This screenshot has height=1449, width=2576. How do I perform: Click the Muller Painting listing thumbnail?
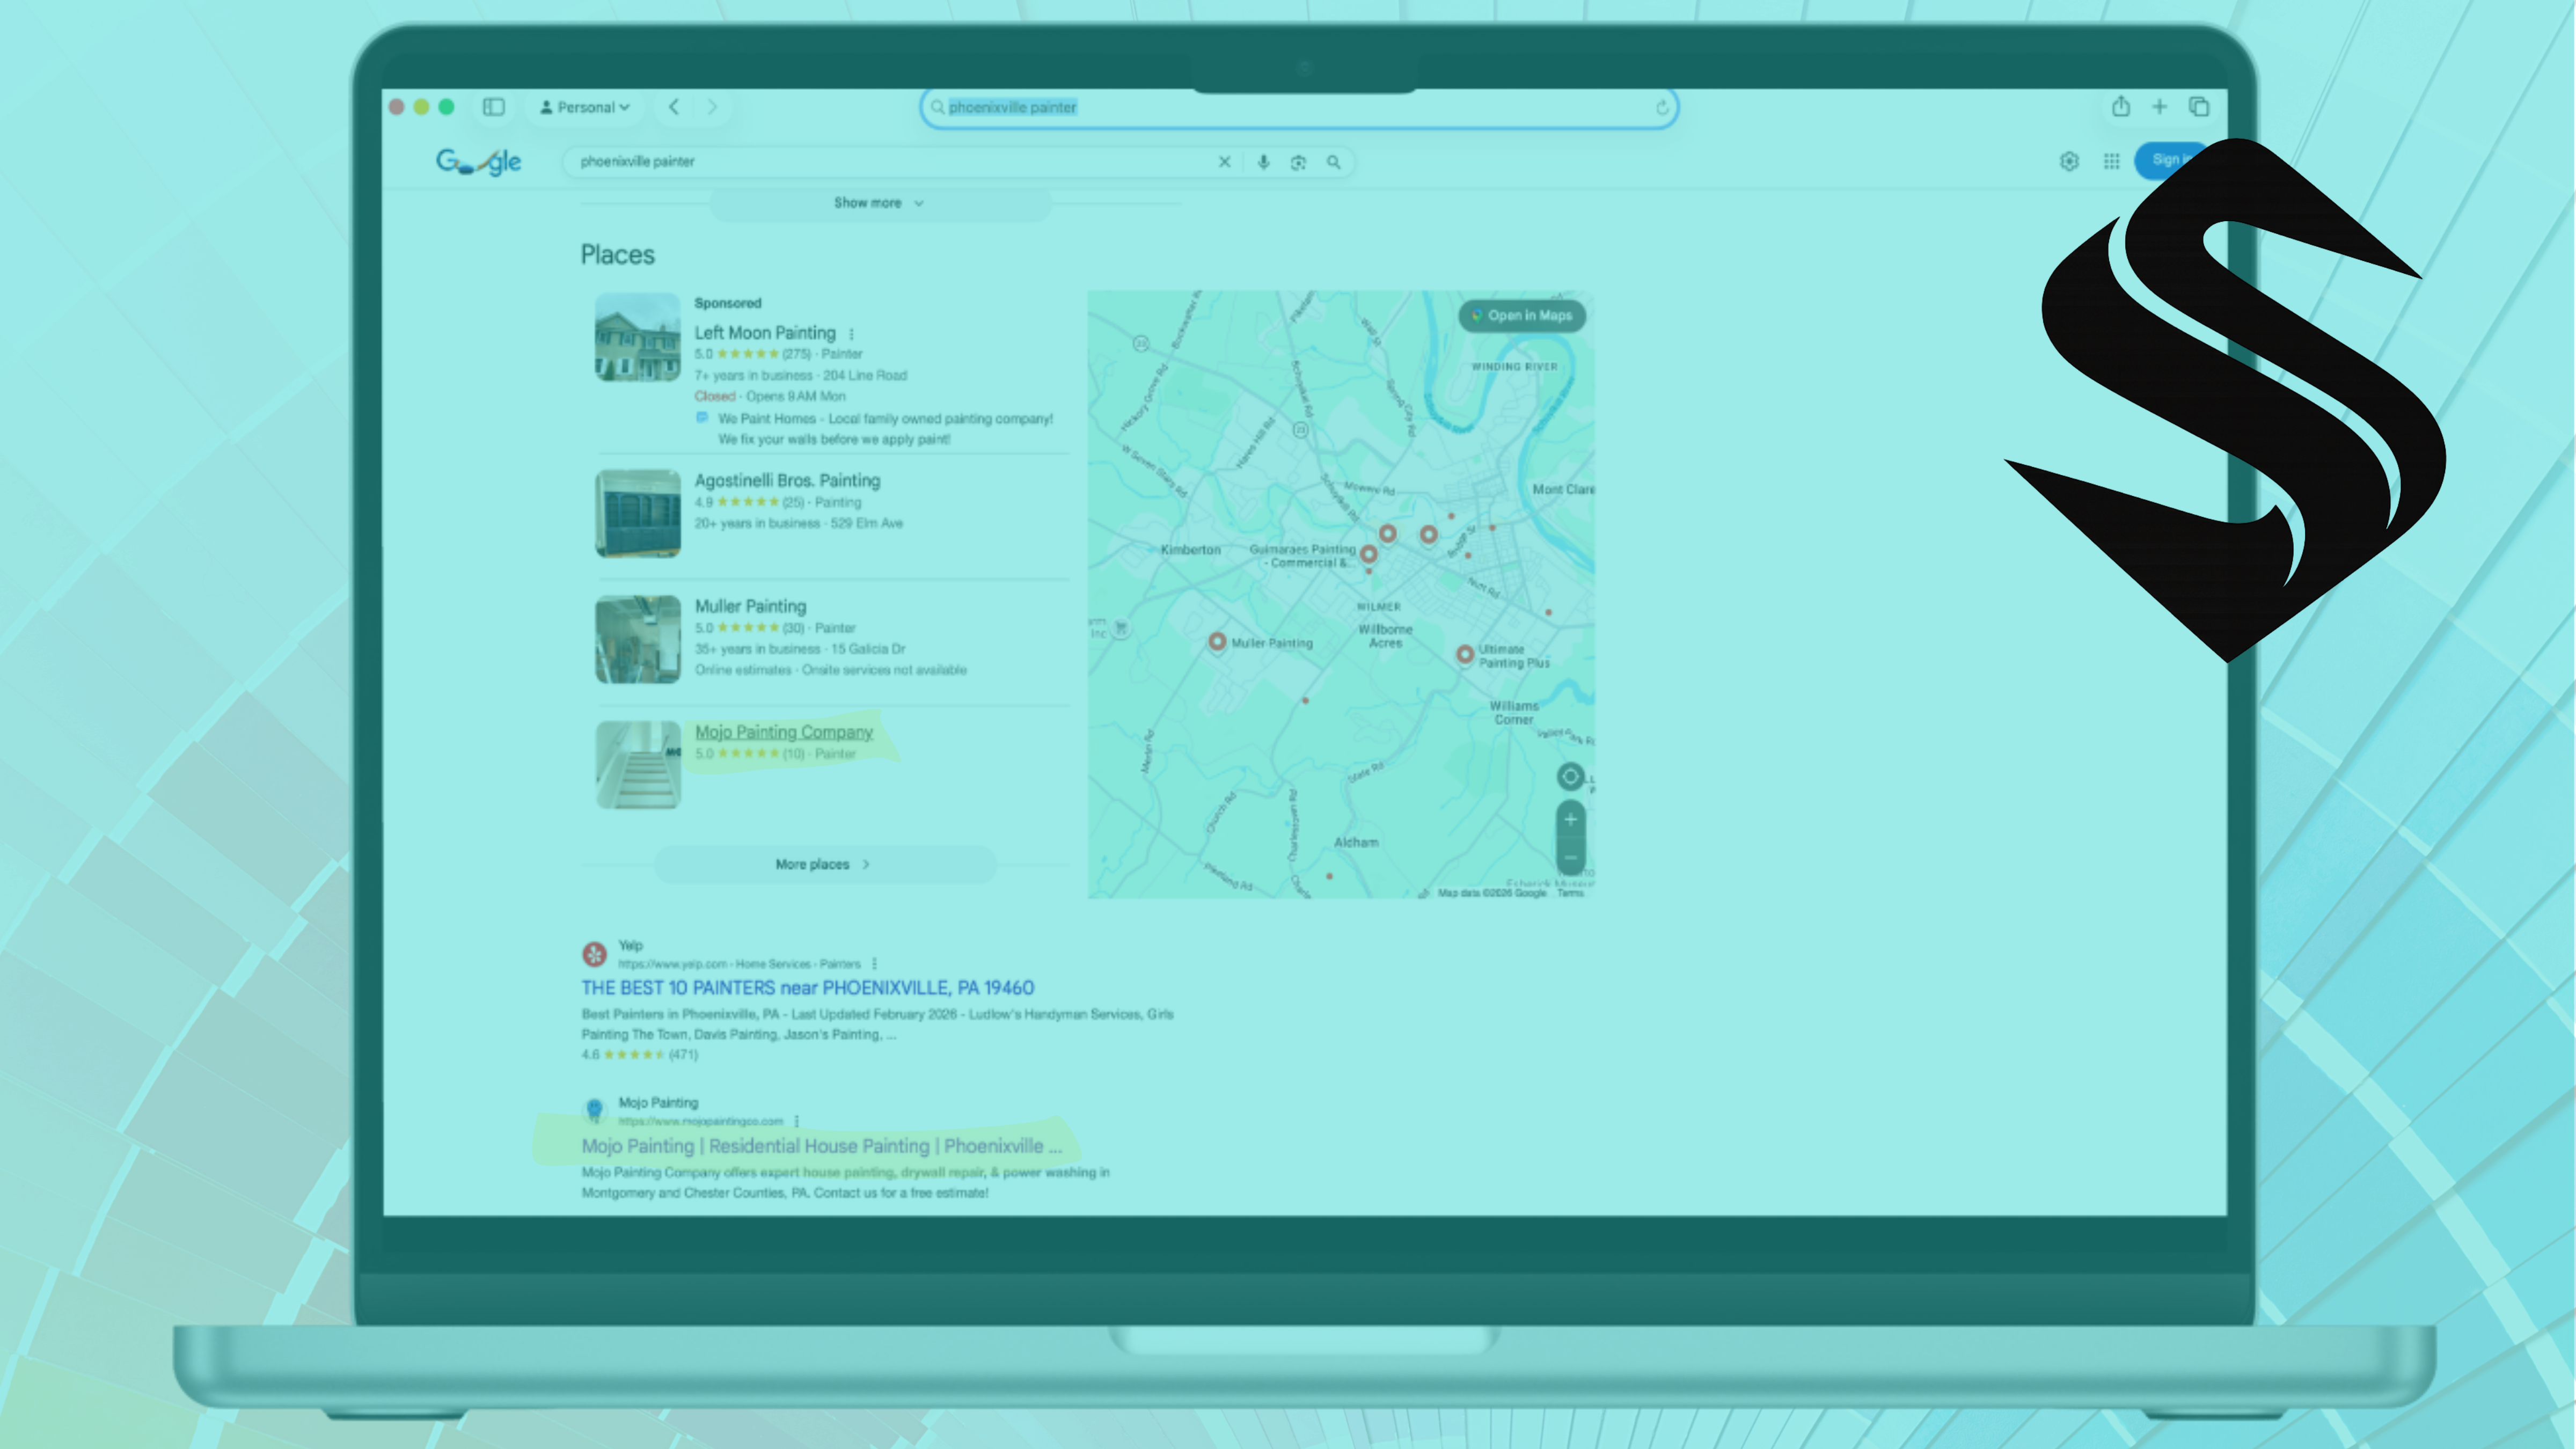(638, 640)
